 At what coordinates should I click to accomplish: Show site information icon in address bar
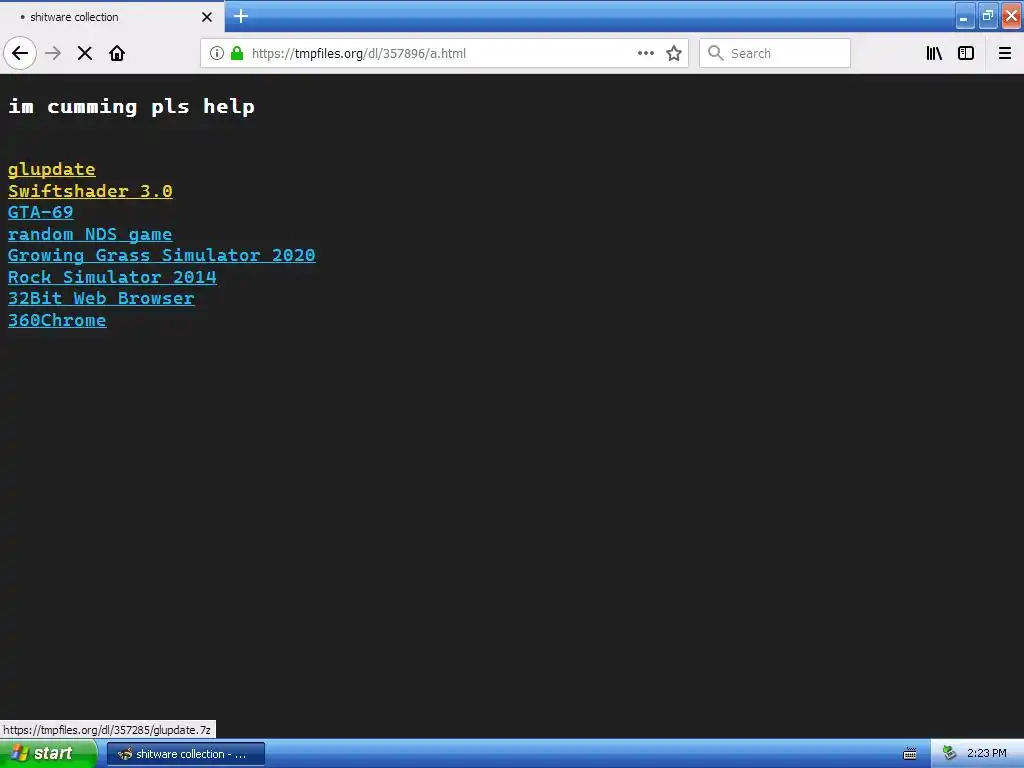(217, 54)
